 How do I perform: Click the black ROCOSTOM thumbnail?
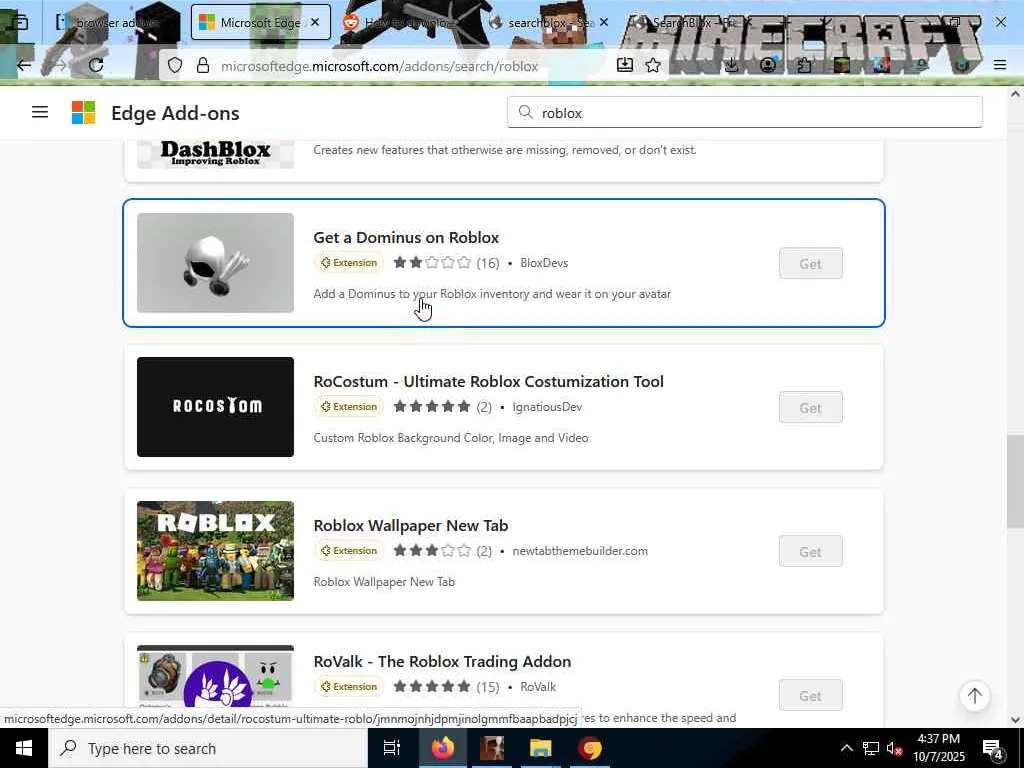point(216,407)
